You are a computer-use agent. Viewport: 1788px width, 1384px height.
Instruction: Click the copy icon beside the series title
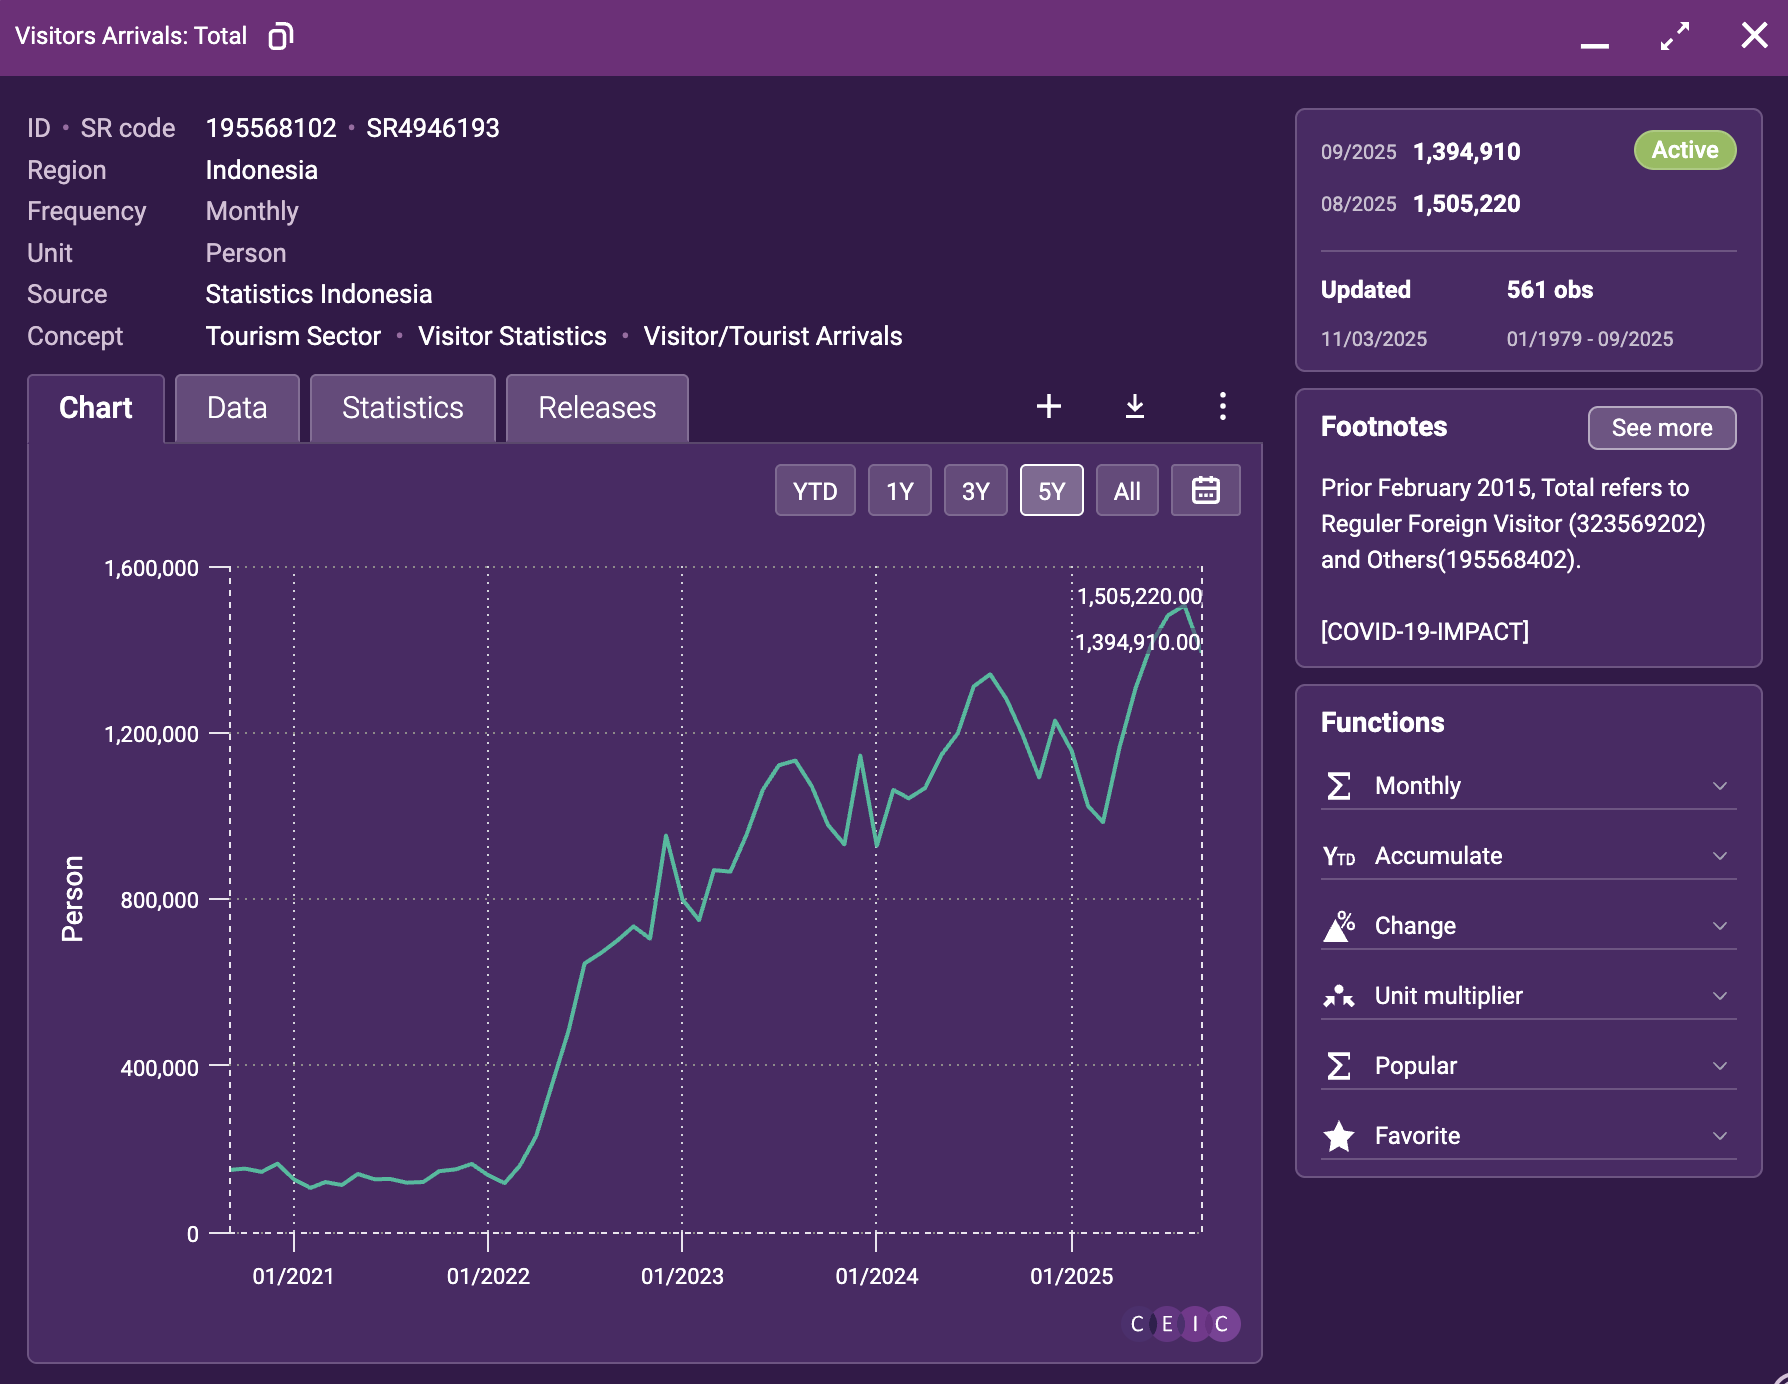(280, 37)
